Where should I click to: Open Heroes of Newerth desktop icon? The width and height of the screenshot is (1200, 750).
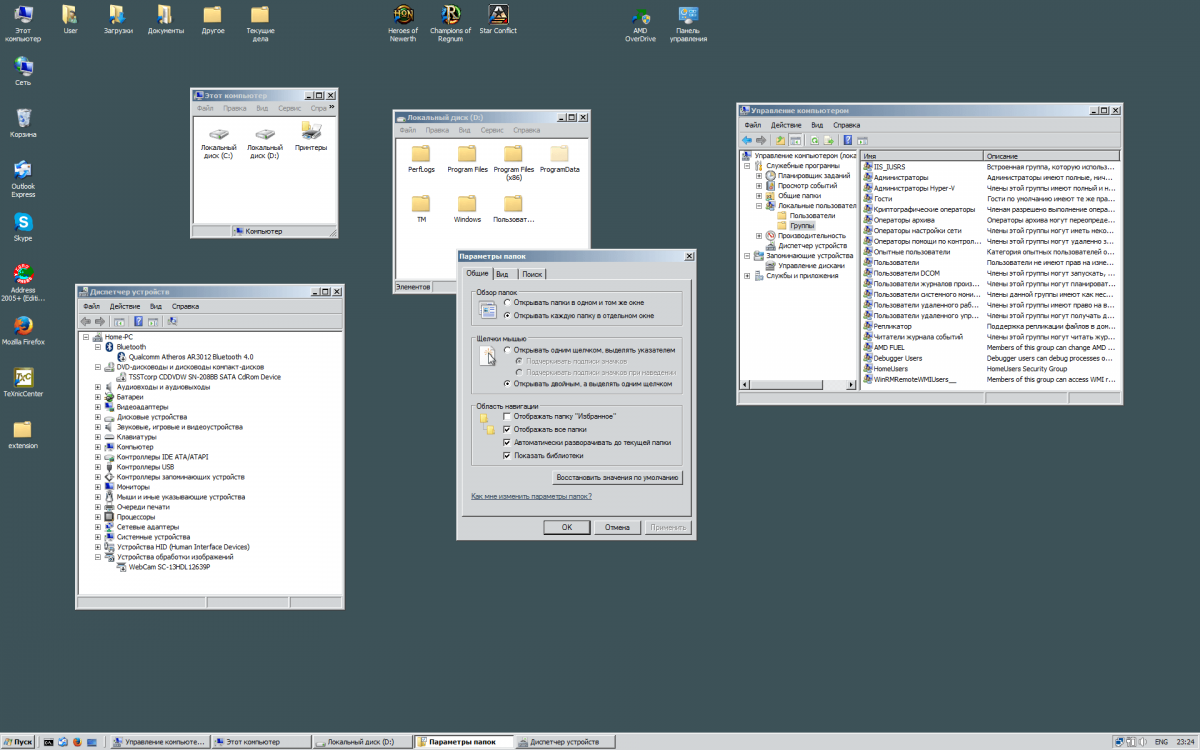(x=403, y=15)
